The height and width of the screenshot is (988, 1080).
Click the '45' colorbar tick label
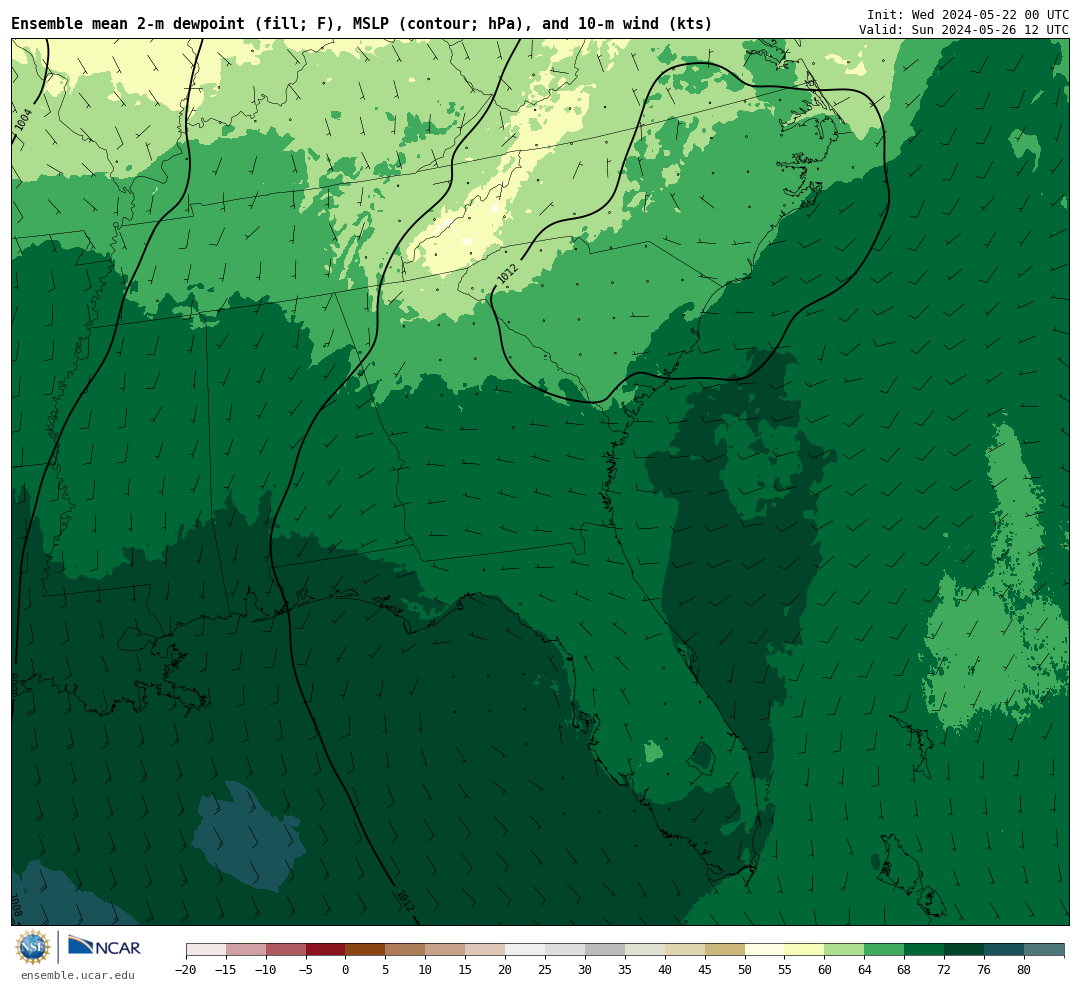[705, 969]
